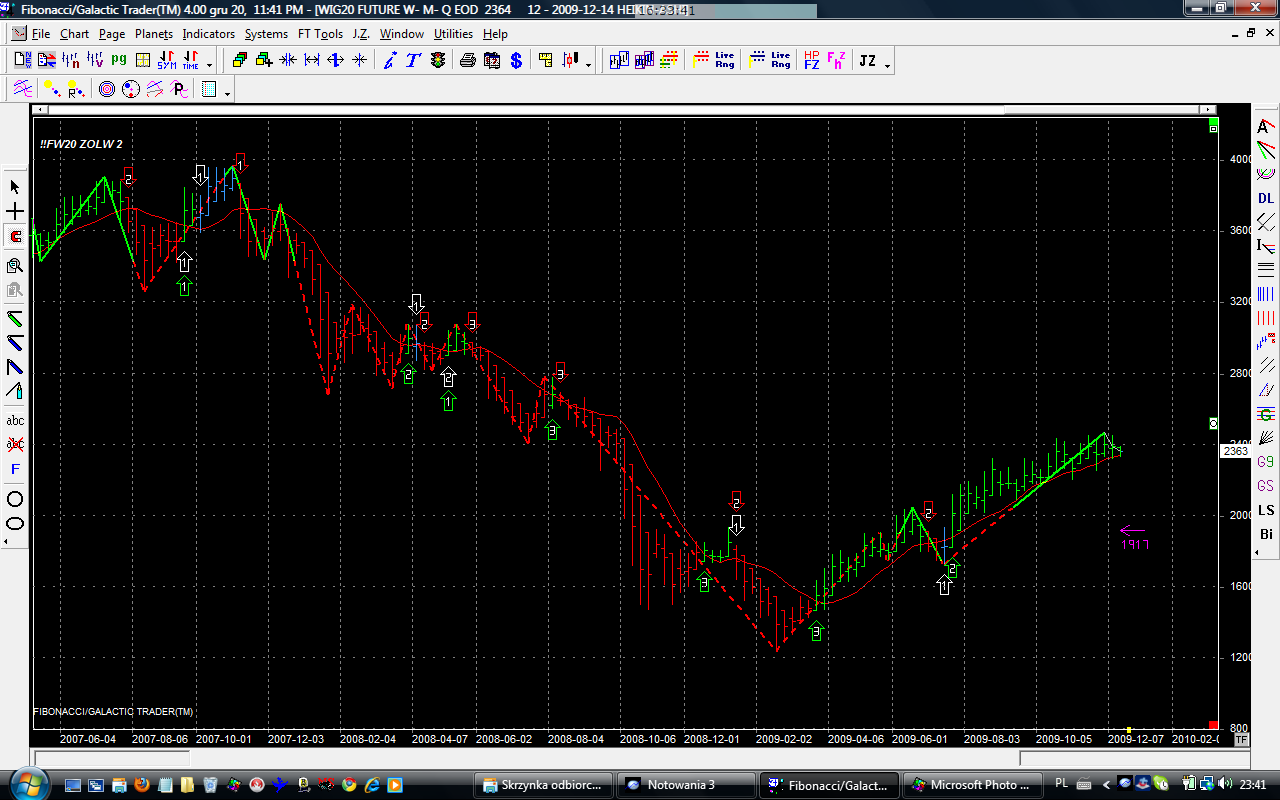Click the DL tool in right sidebar
Viewport: 1280px width, 800px height.
pos(1266,198)
